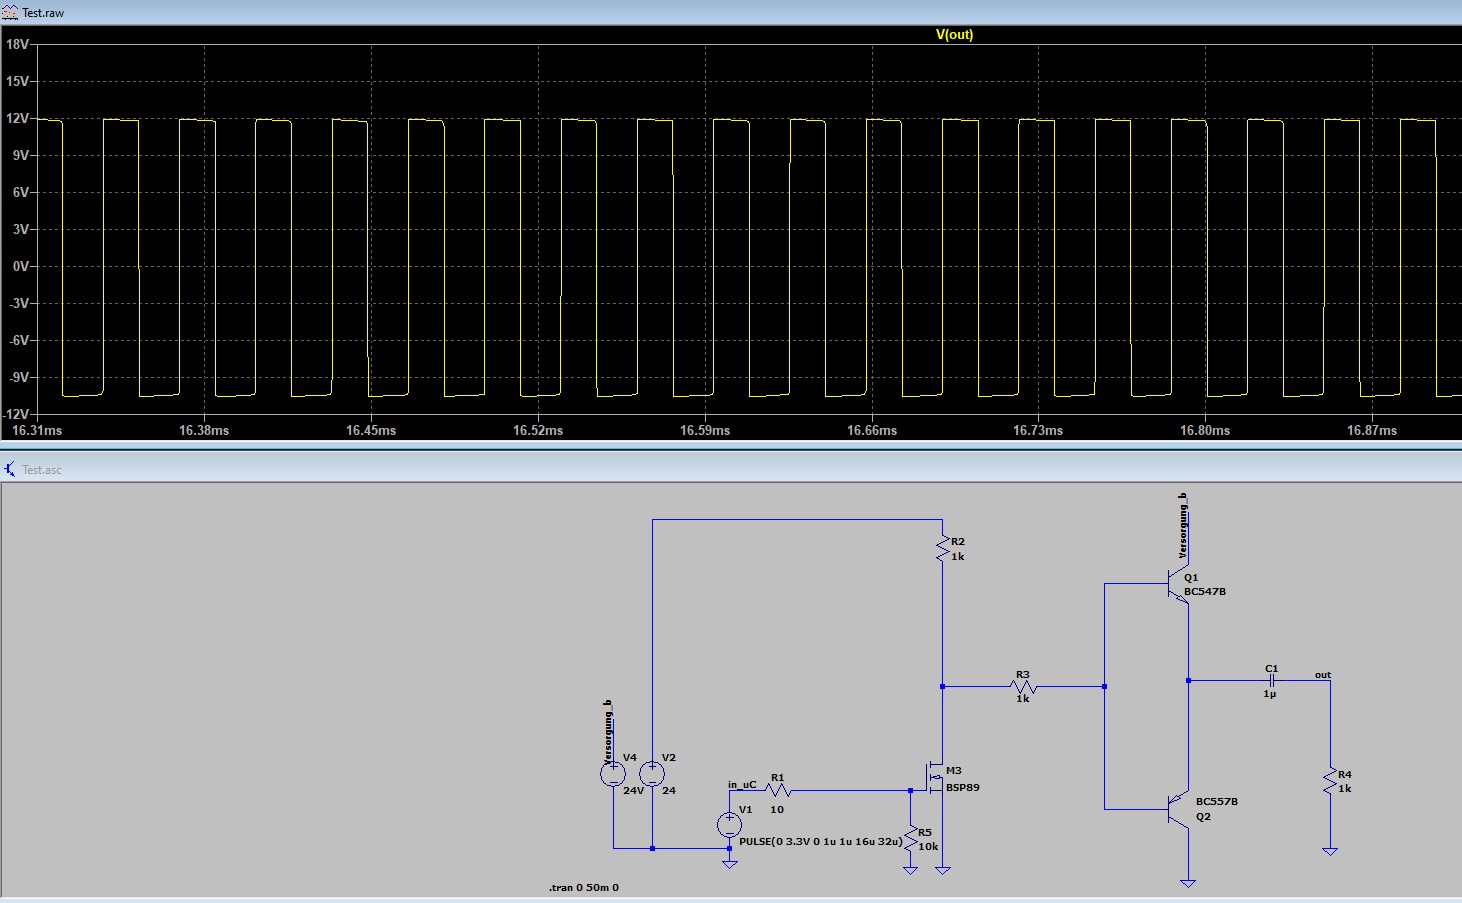This screenshot has width=1462, height=903.
Task: Click the 6V vertical axis label
Action: pyautogui.click(x=20, y=193)
